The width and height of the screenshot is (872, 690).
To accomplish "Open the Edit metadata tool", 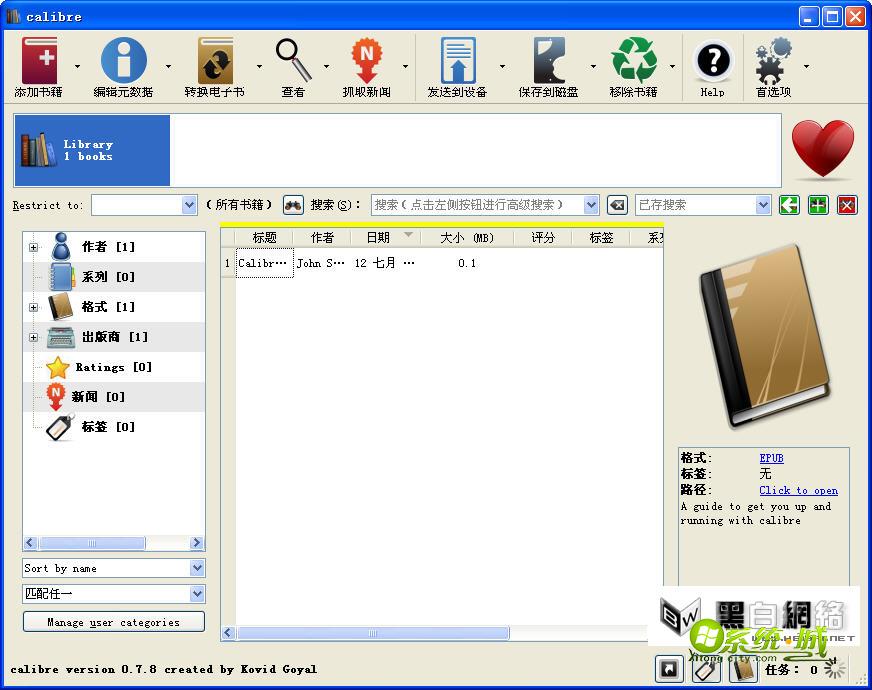I will 123,62.
